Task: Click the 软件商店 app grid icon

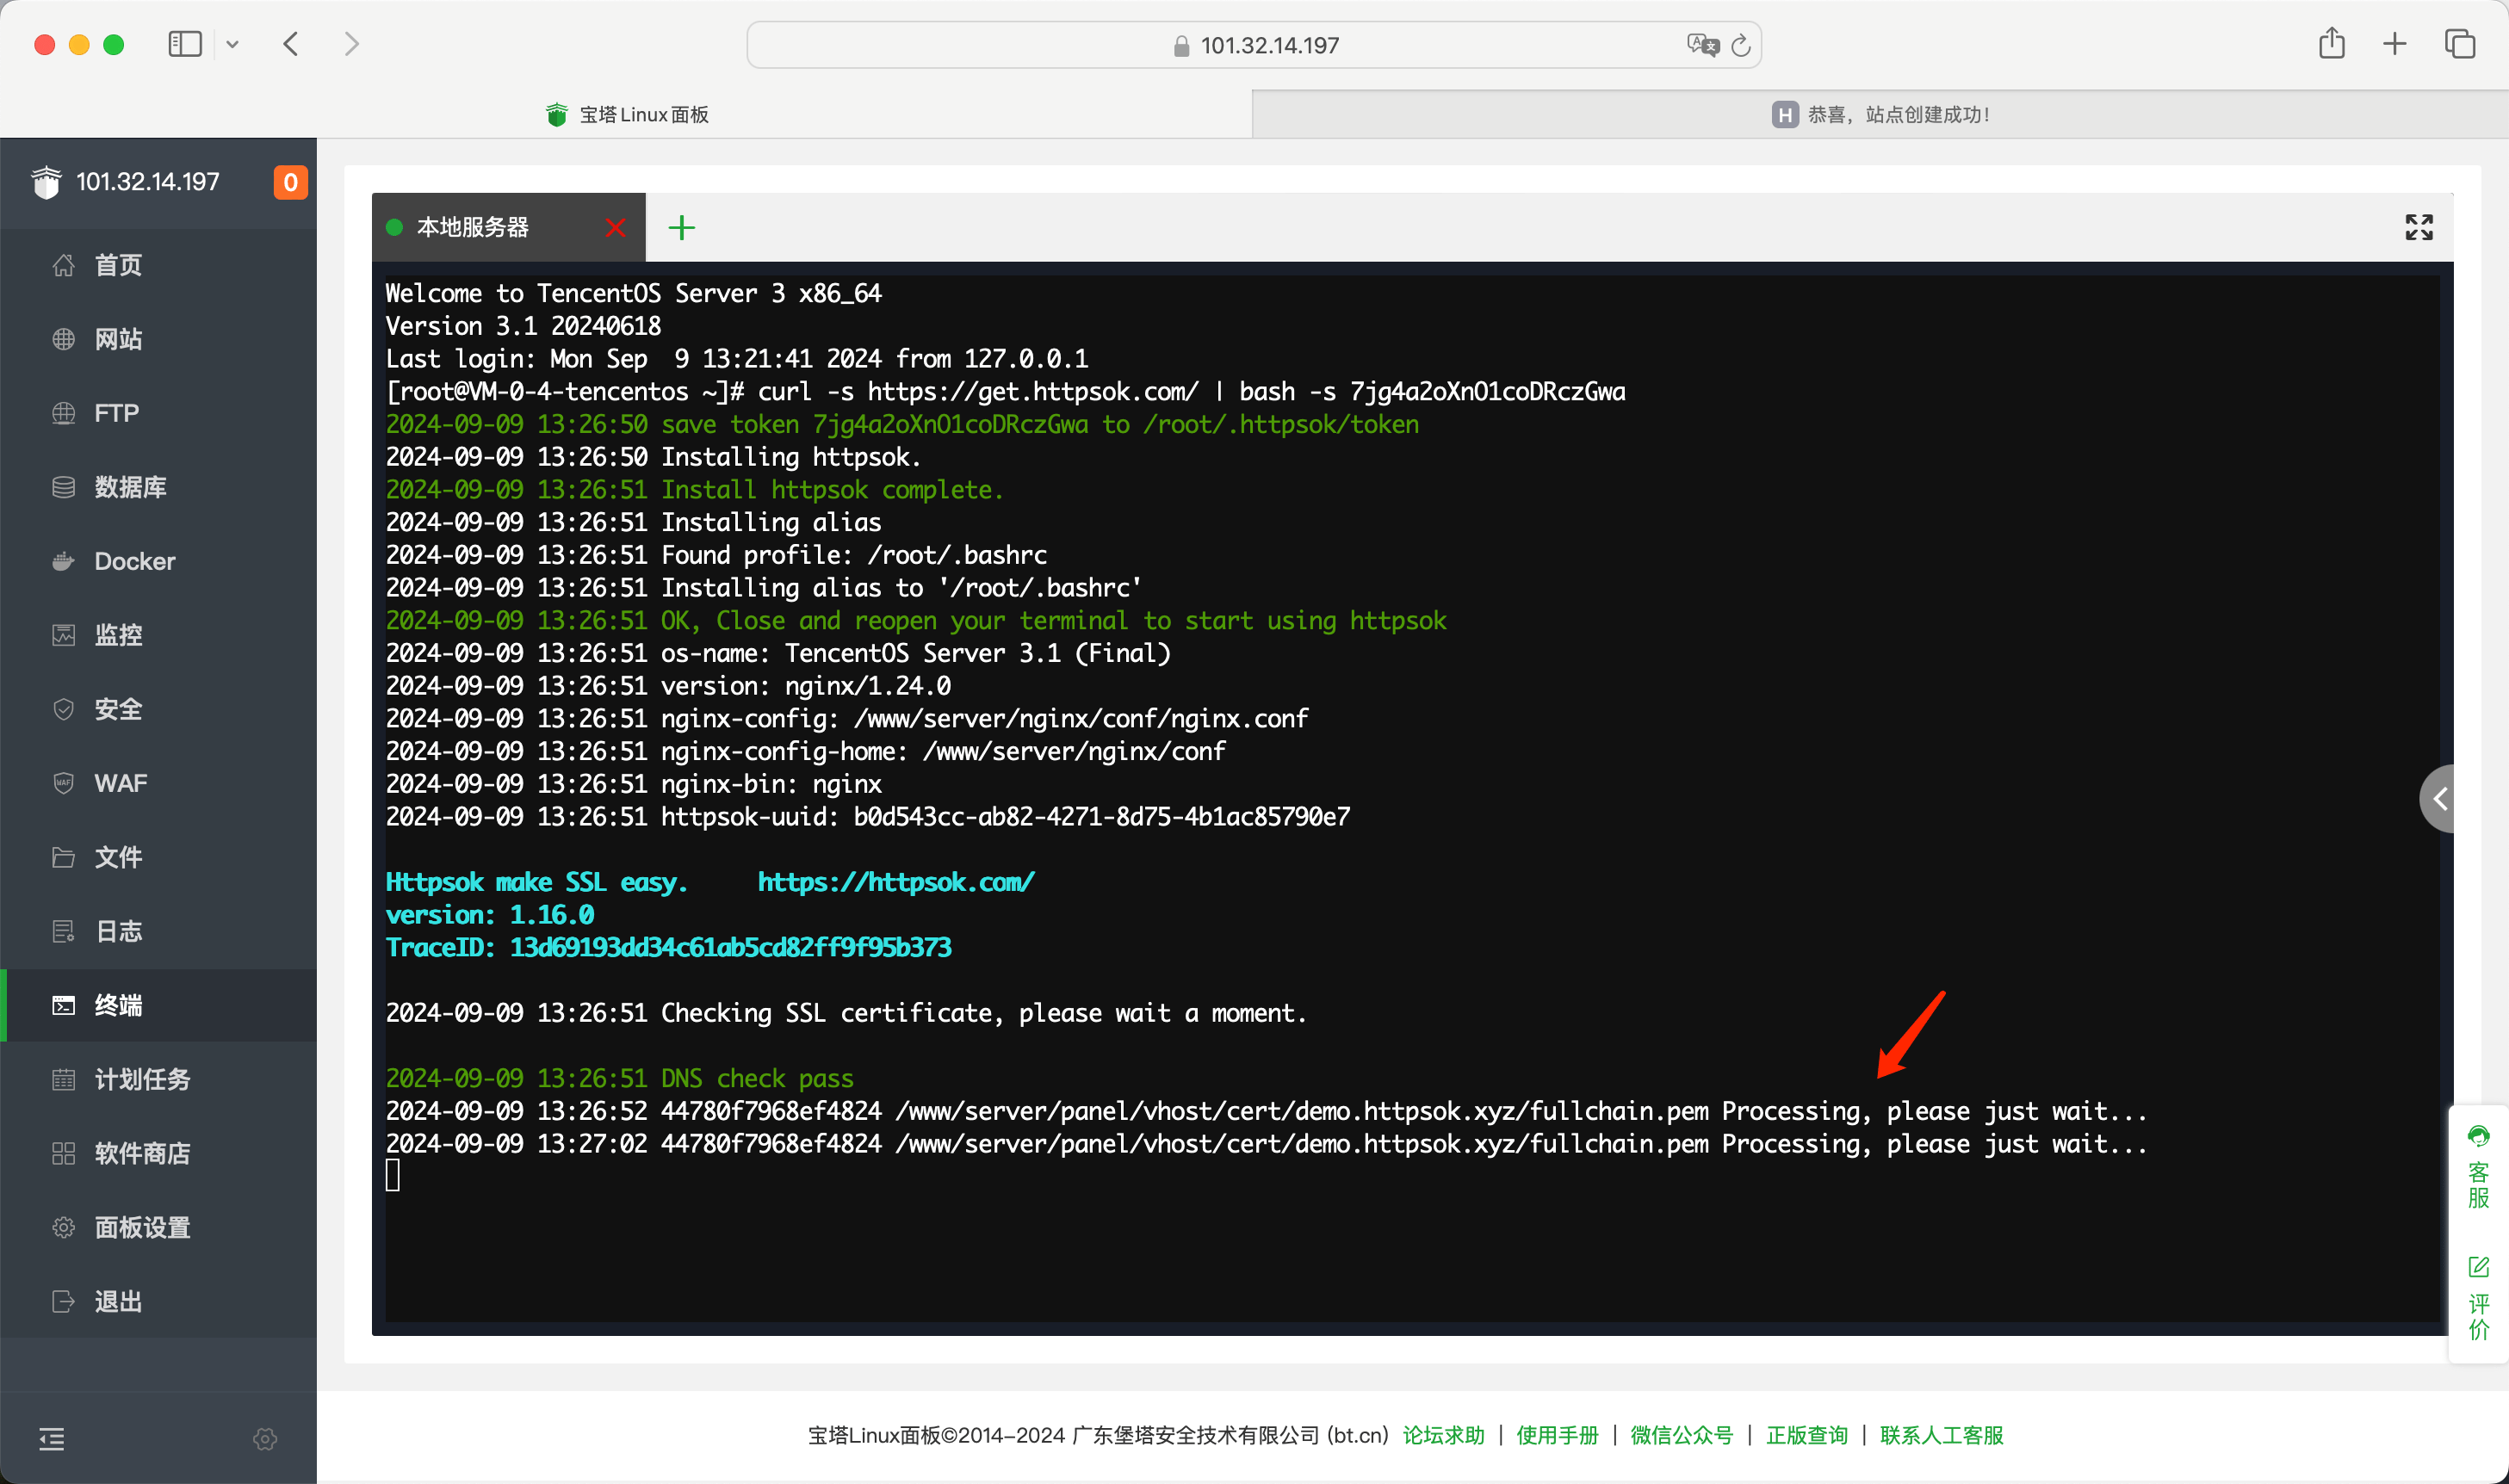Action: click(x=63, y=1153)
